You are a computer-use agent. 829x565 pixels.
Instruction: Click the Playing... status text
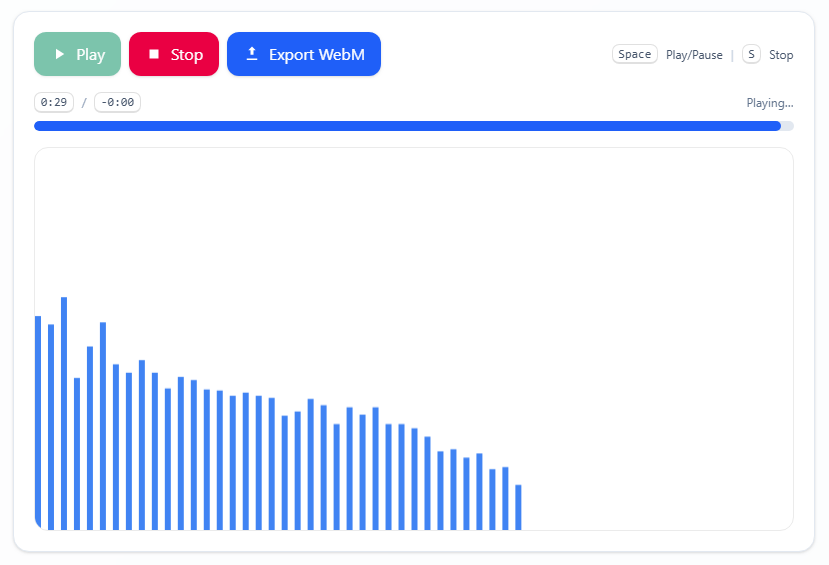[x=770, y=103]
